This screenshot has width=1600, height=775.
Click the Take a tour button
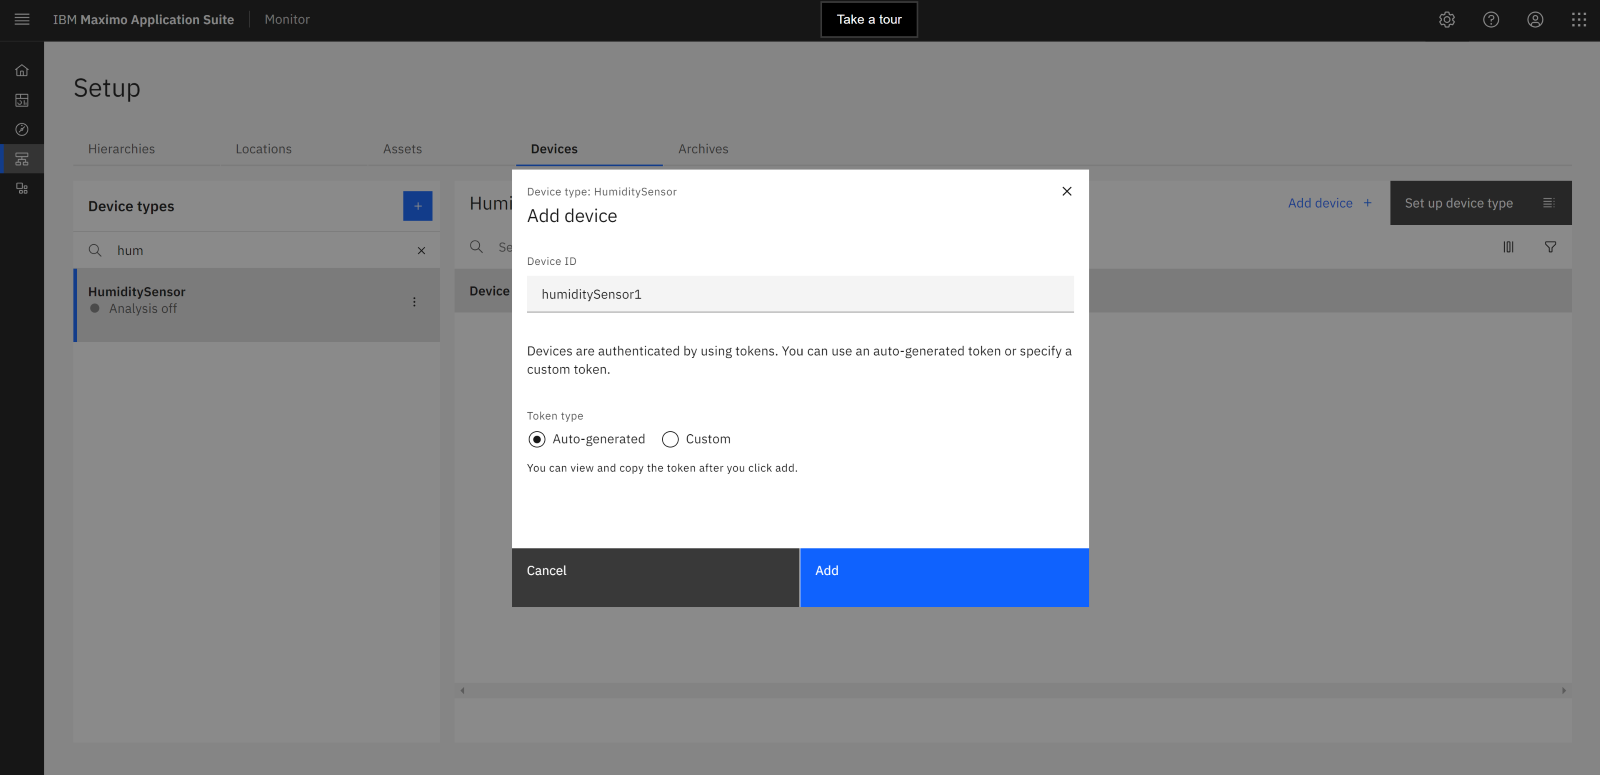coord(869,19)
